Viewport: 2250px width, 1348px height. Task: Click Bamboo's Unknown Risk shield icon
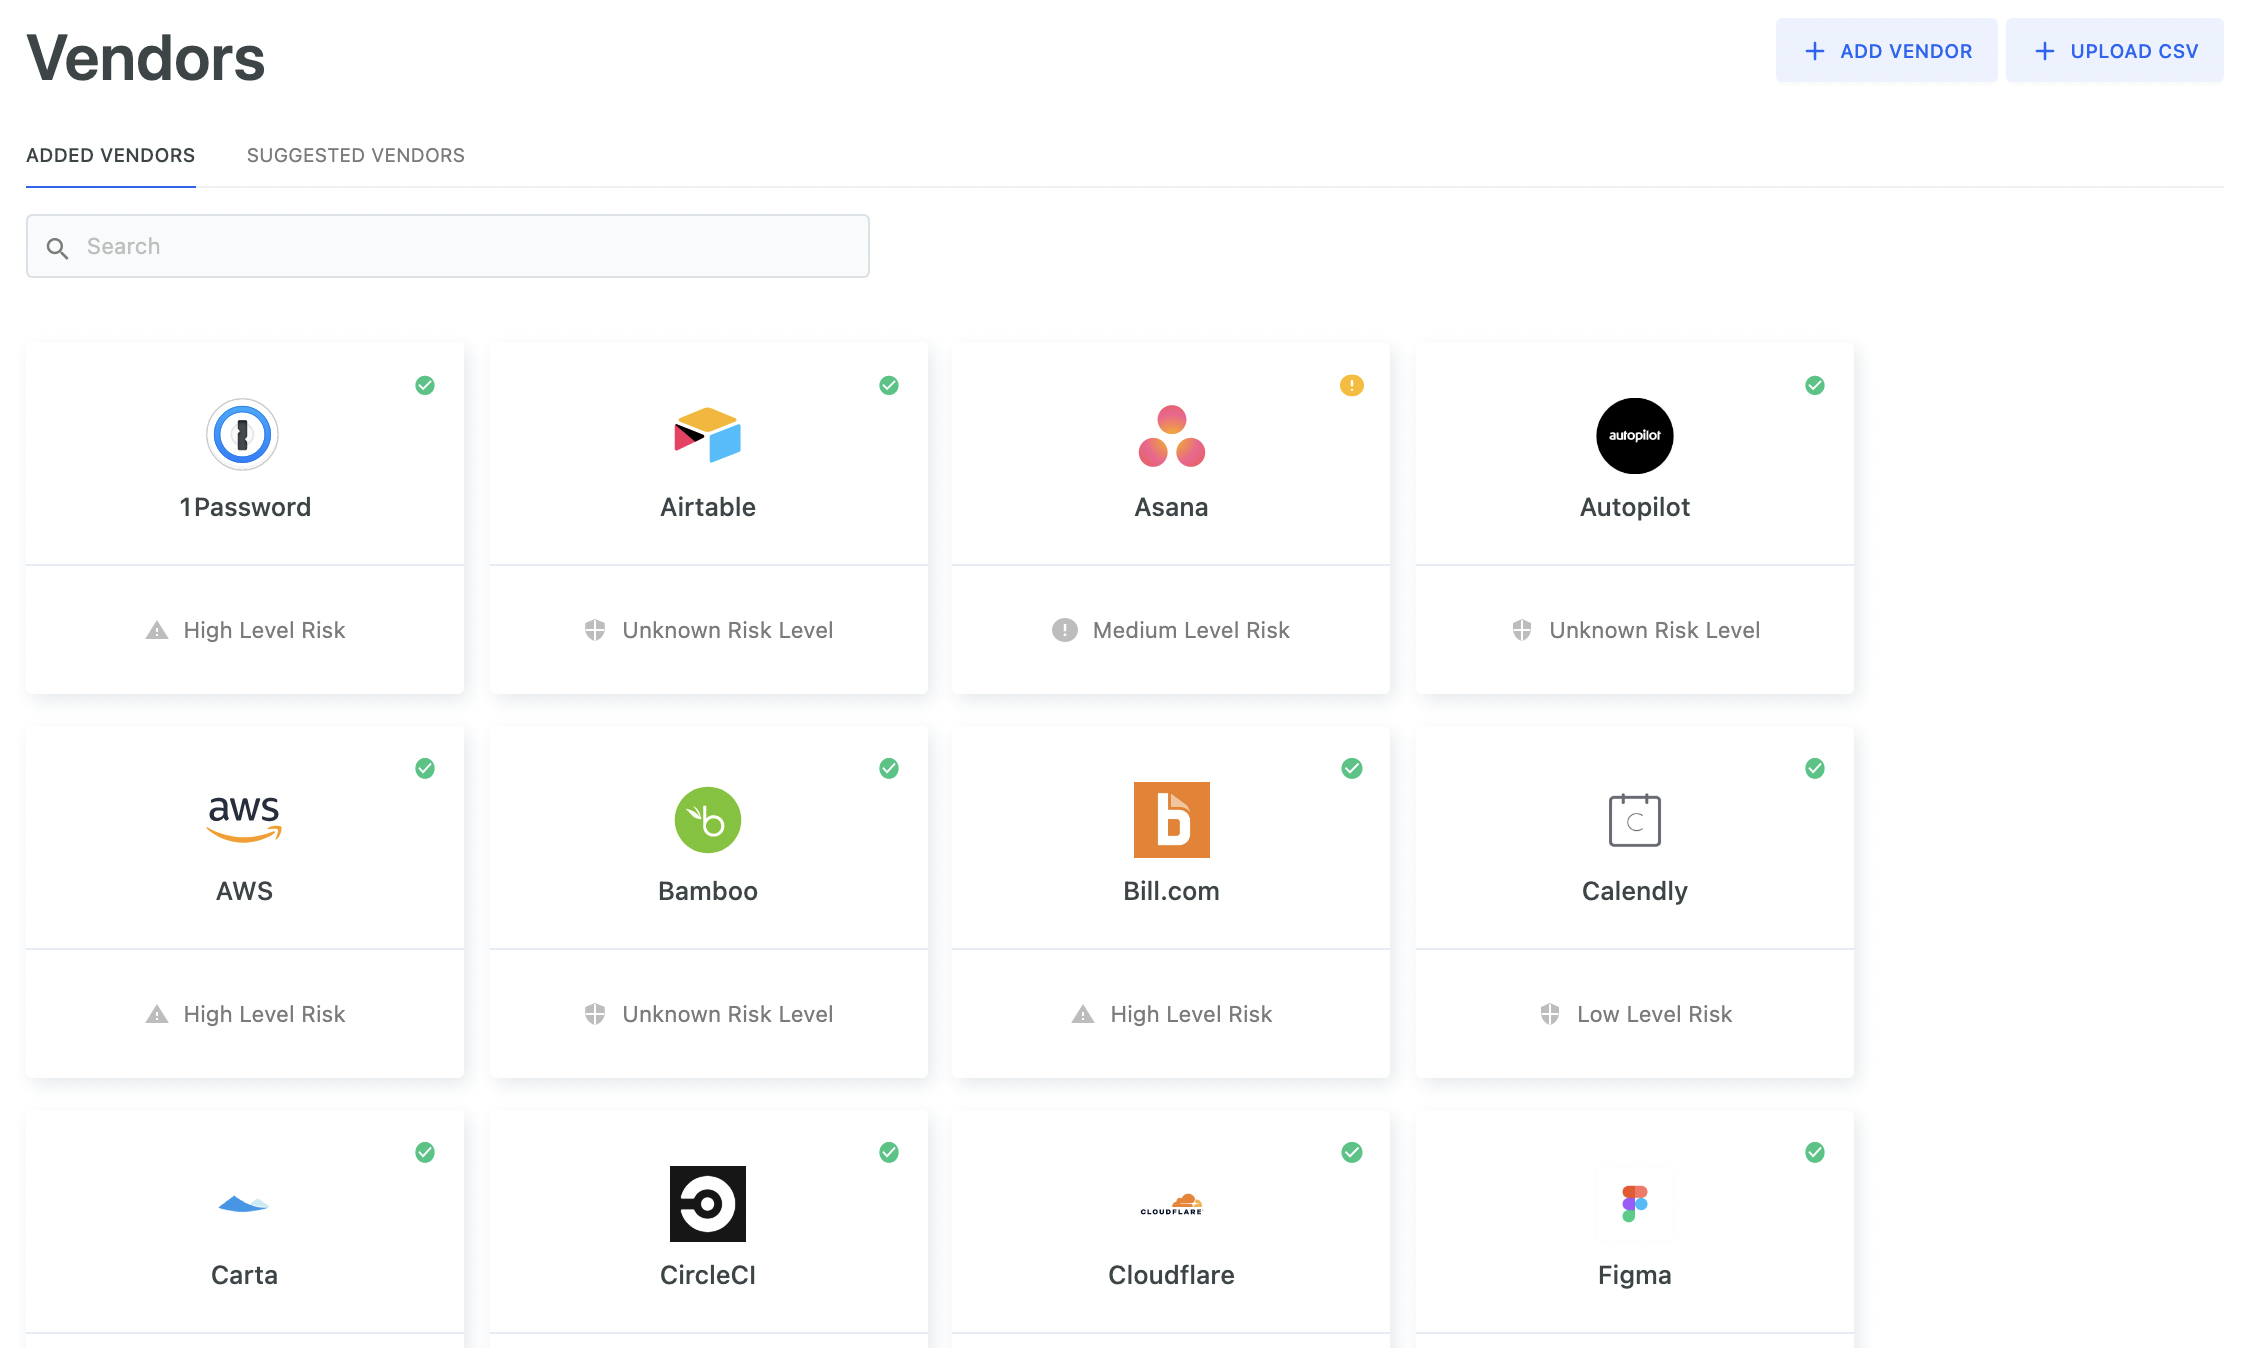[595, 1014]
